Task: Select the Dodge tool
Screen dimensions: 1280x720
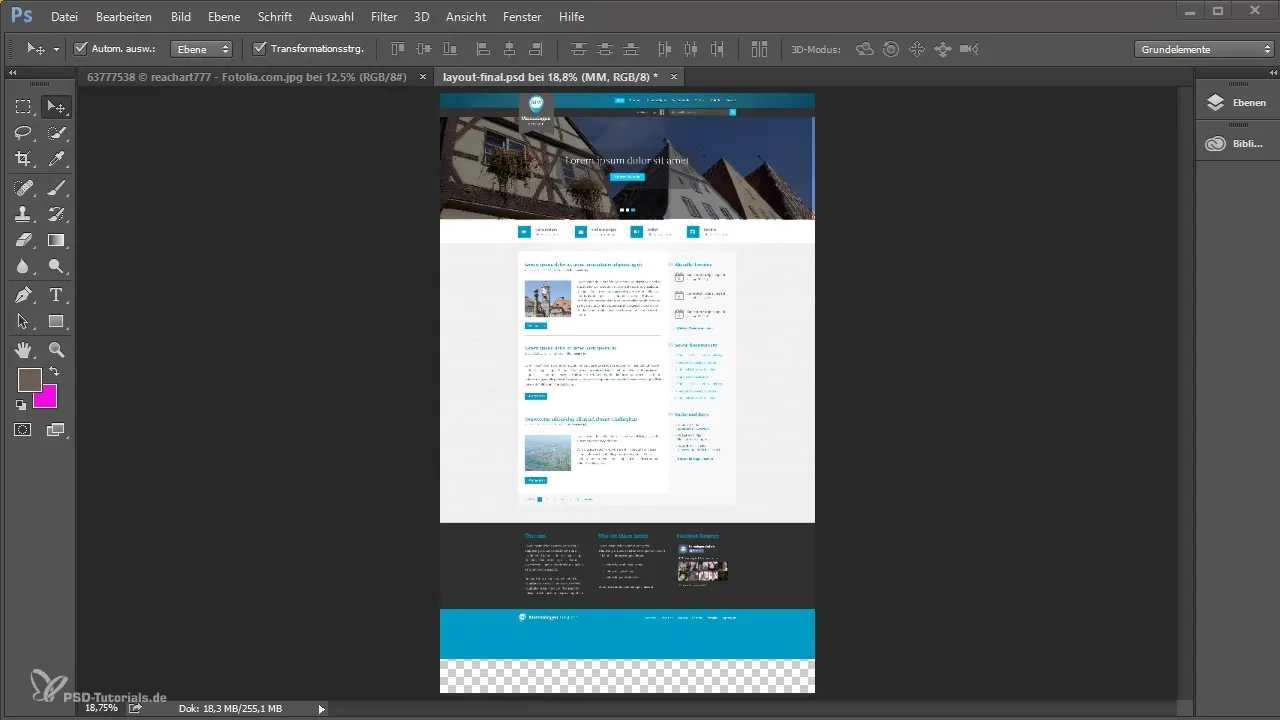Action: point(57,266)
